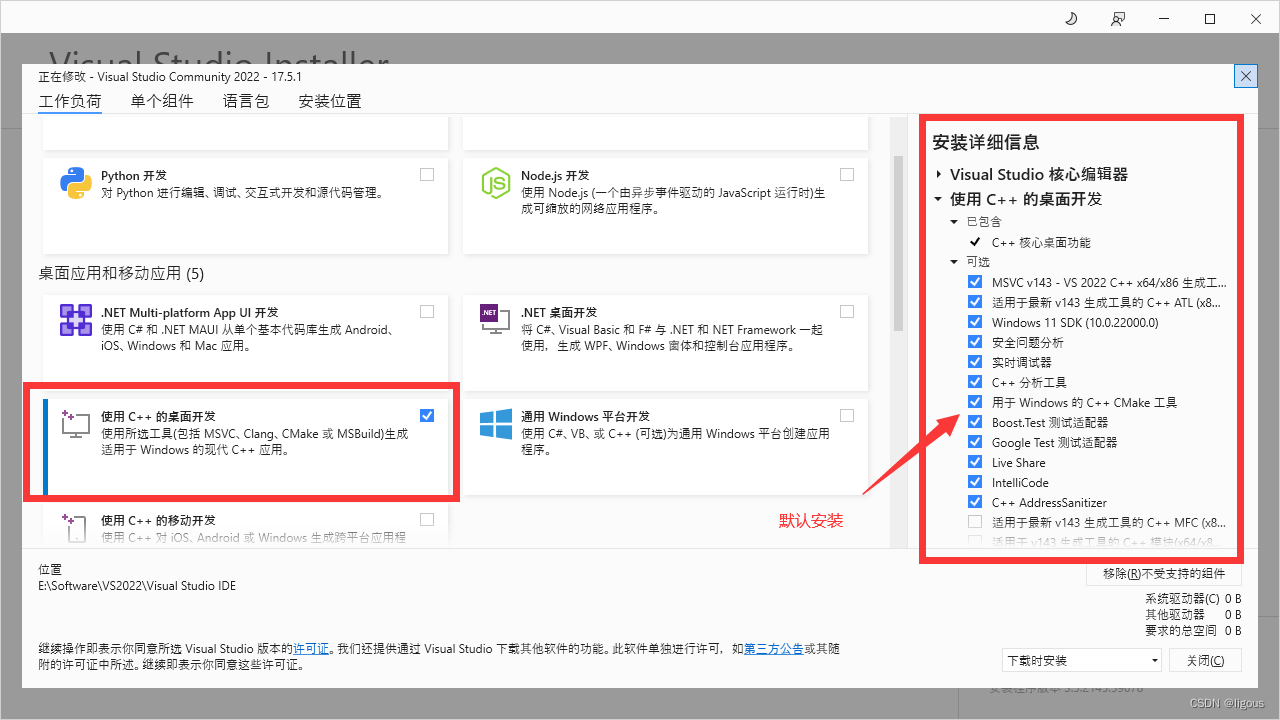
Task: Click the 关闭(C) button
Action: [1205, 660]
